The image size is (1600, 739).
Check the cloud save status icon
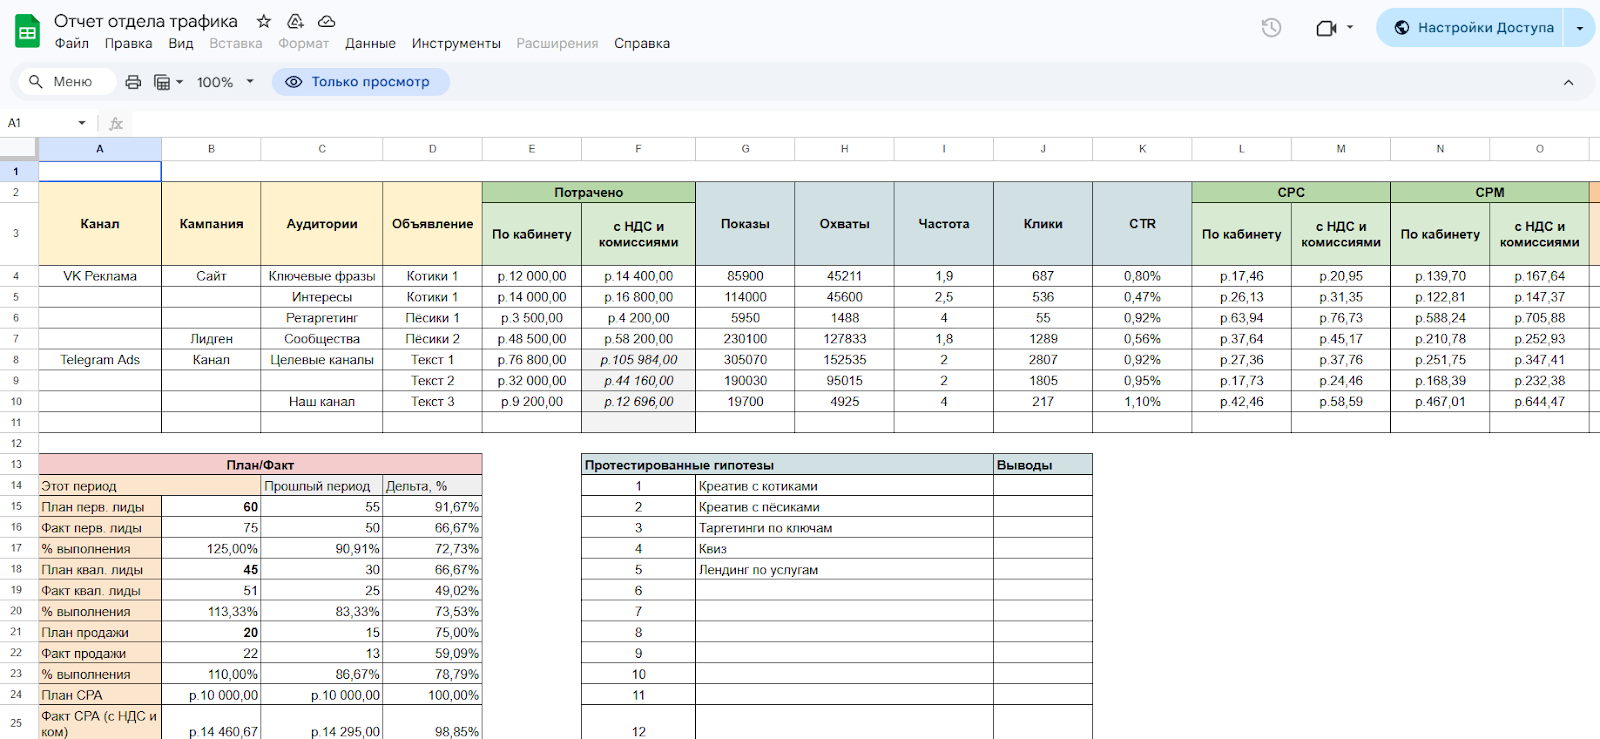coord(326,21)
